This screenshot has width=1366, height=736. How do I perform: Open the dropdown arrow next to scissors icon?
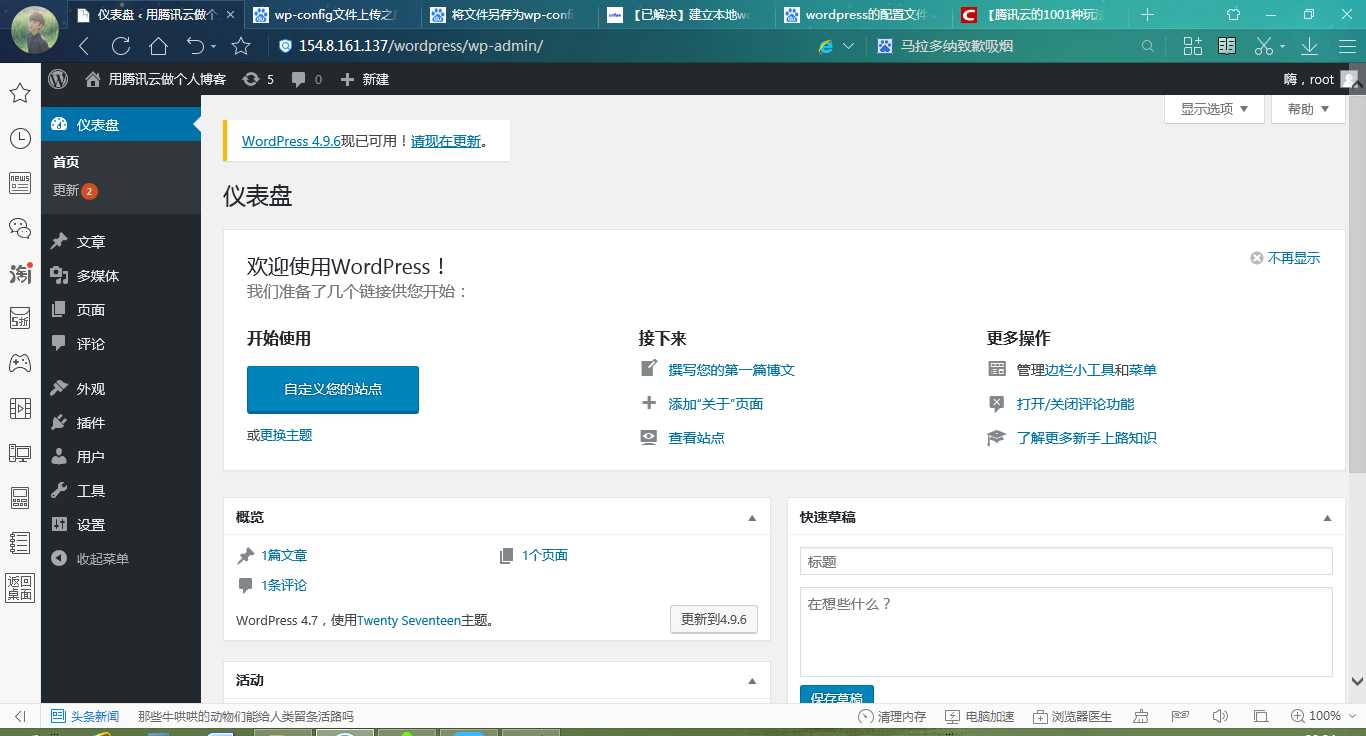[x=1282, y=47]
